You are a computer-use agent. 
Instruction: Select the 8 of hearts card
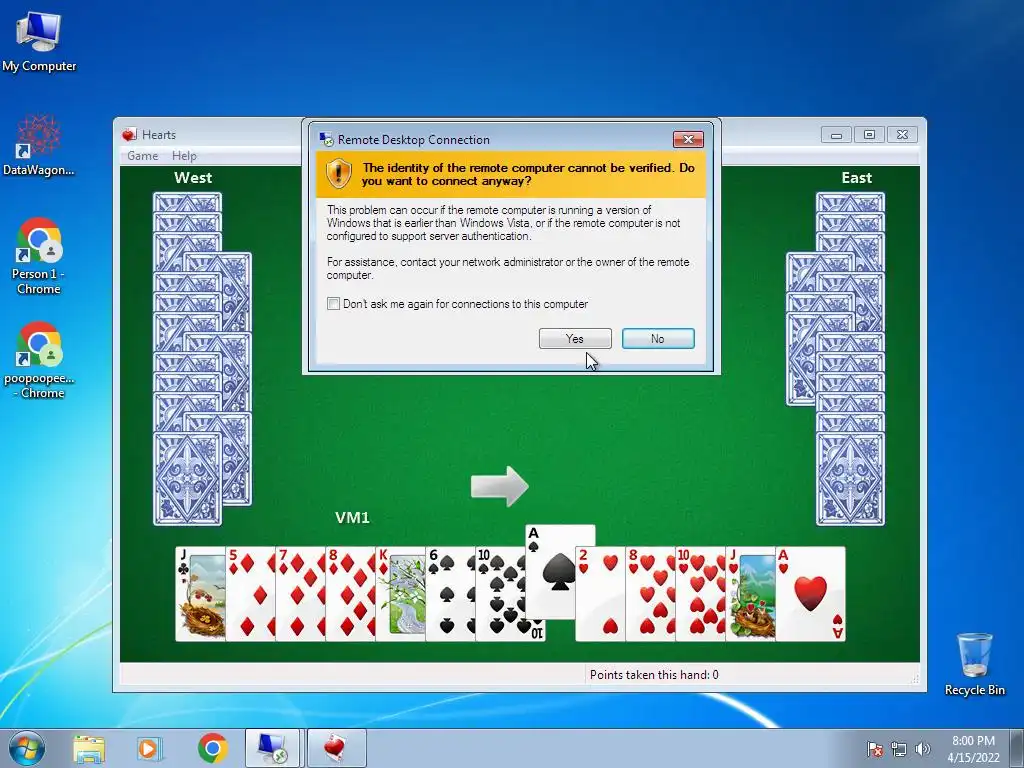[x=650, y=594]
